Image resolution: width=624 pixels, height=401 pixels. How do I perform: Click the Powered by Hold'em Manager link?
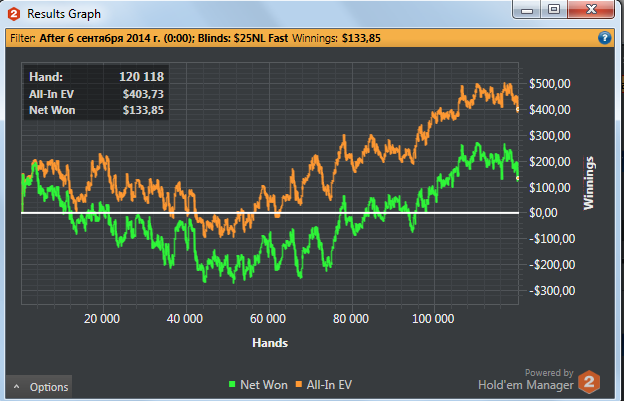526,380
